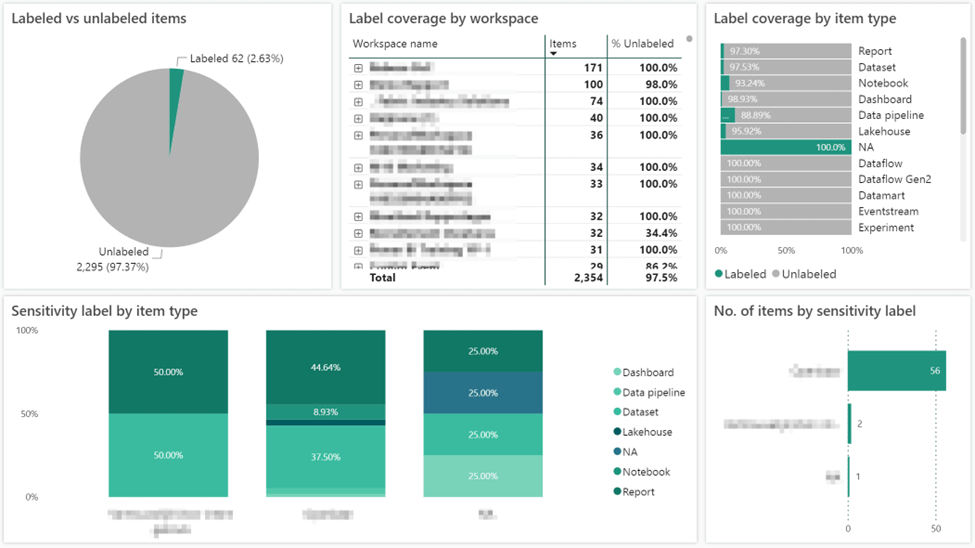The image size is (975, 548).
Task: Click the bar showing 56 items
Action: tap(895, 370)
